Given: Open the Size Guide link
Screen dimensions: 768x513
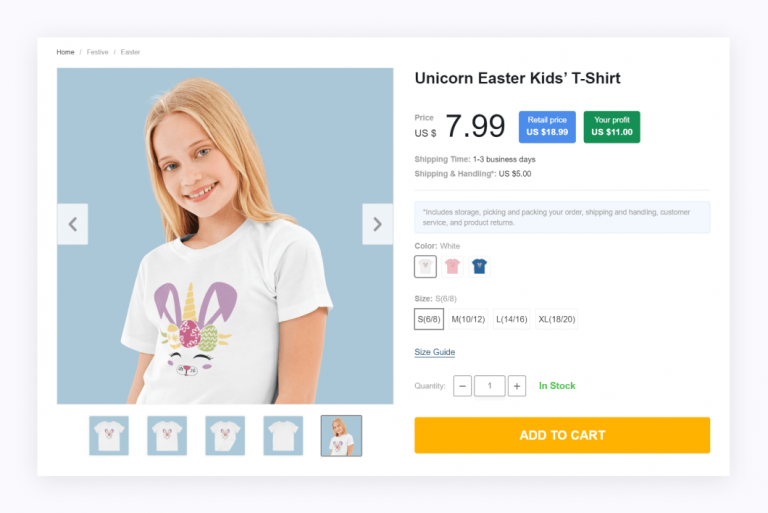Looking at the screenshot, I should (434, 352).
